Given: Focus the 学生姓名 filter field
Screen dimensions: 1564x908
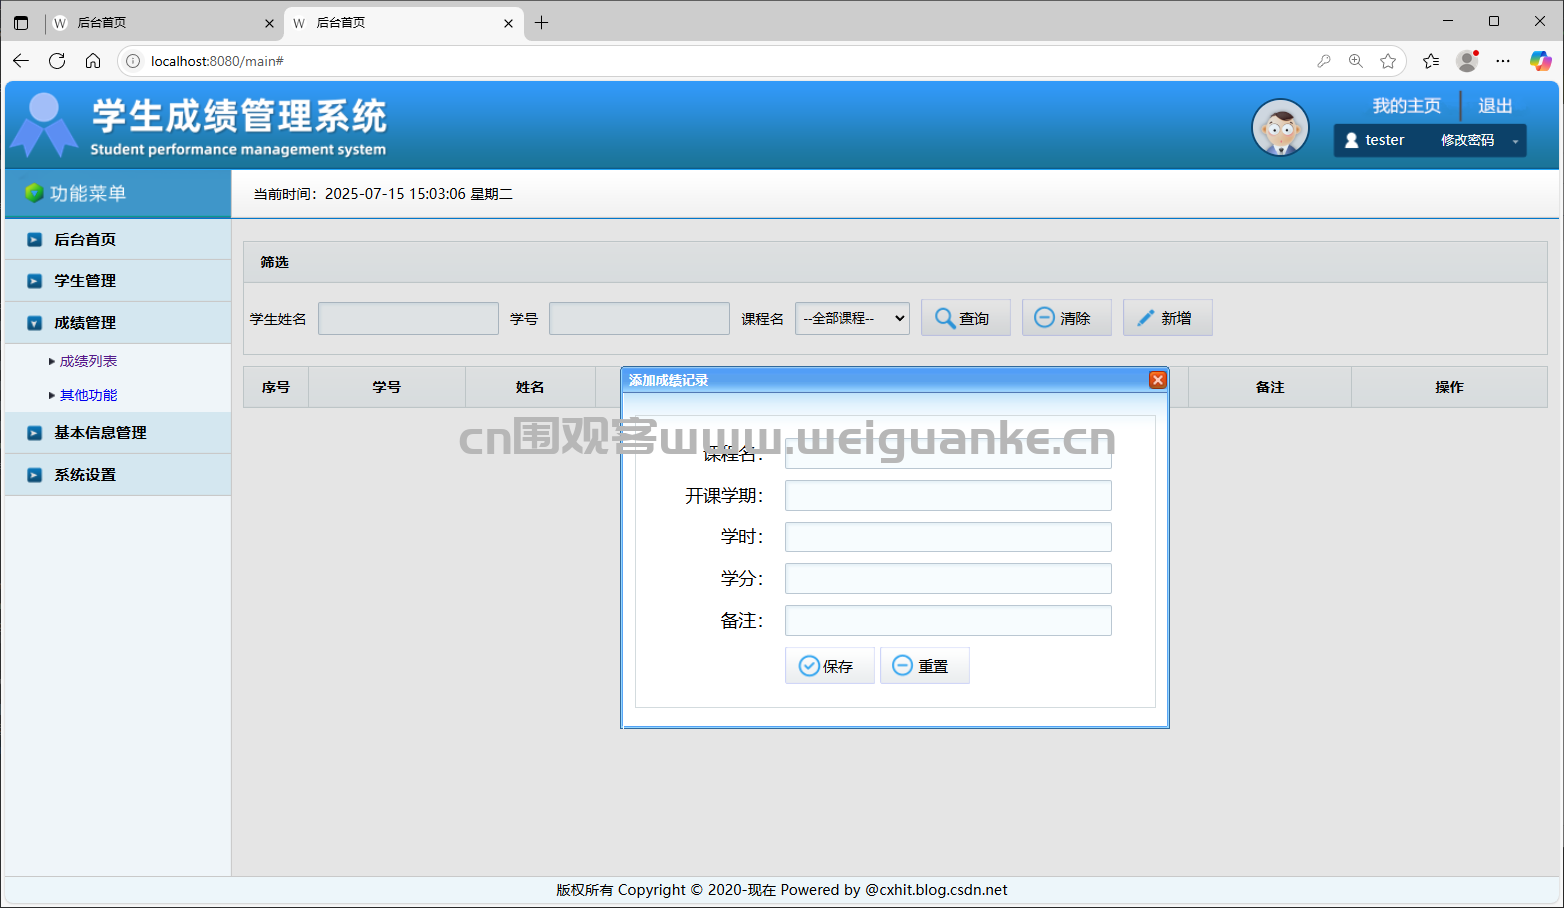Looking at the screenshot, I should coord(408,318).
